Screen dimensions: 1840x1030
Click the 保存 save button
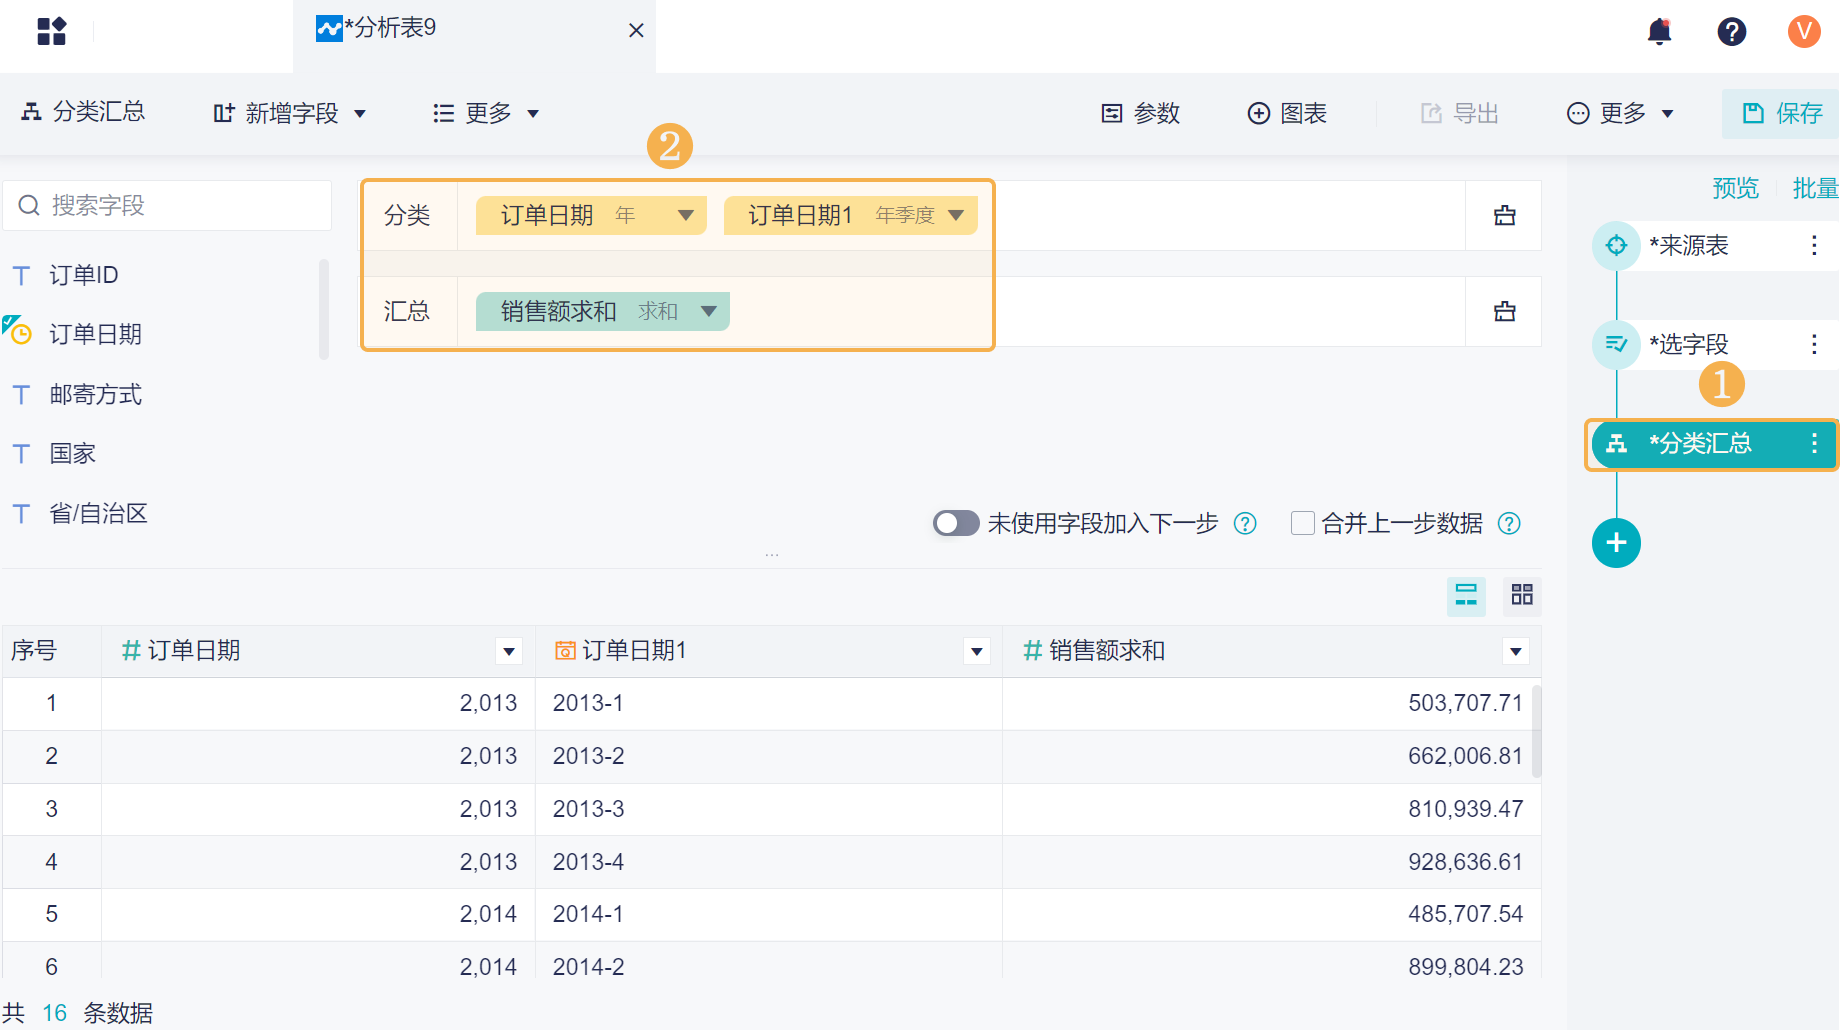tap(1782, 114)
